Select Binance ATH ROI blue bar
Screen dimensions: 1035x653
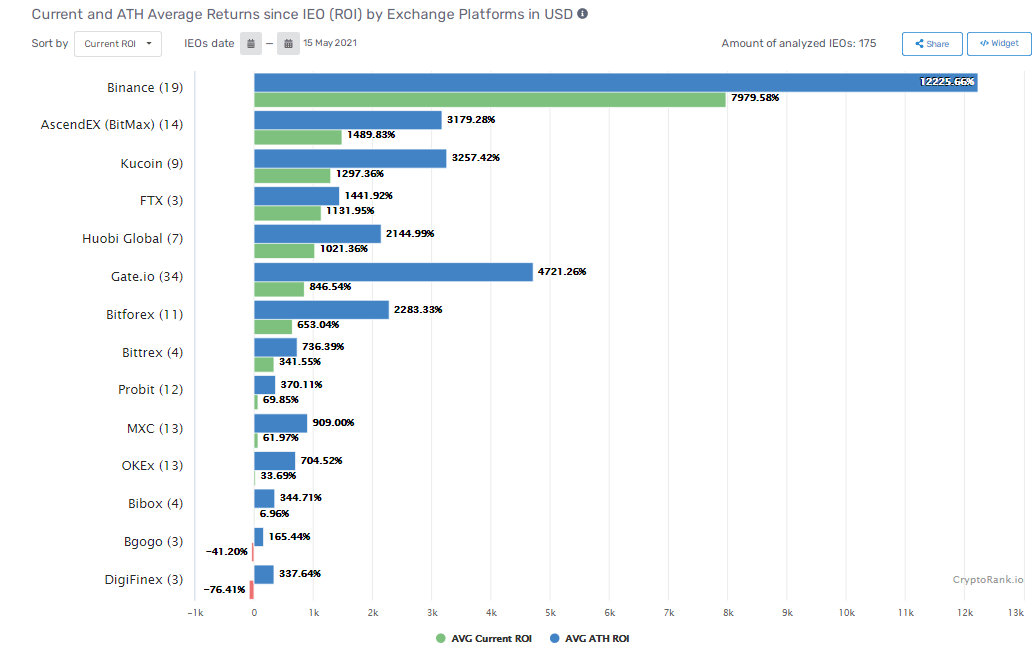coord(615,83)
